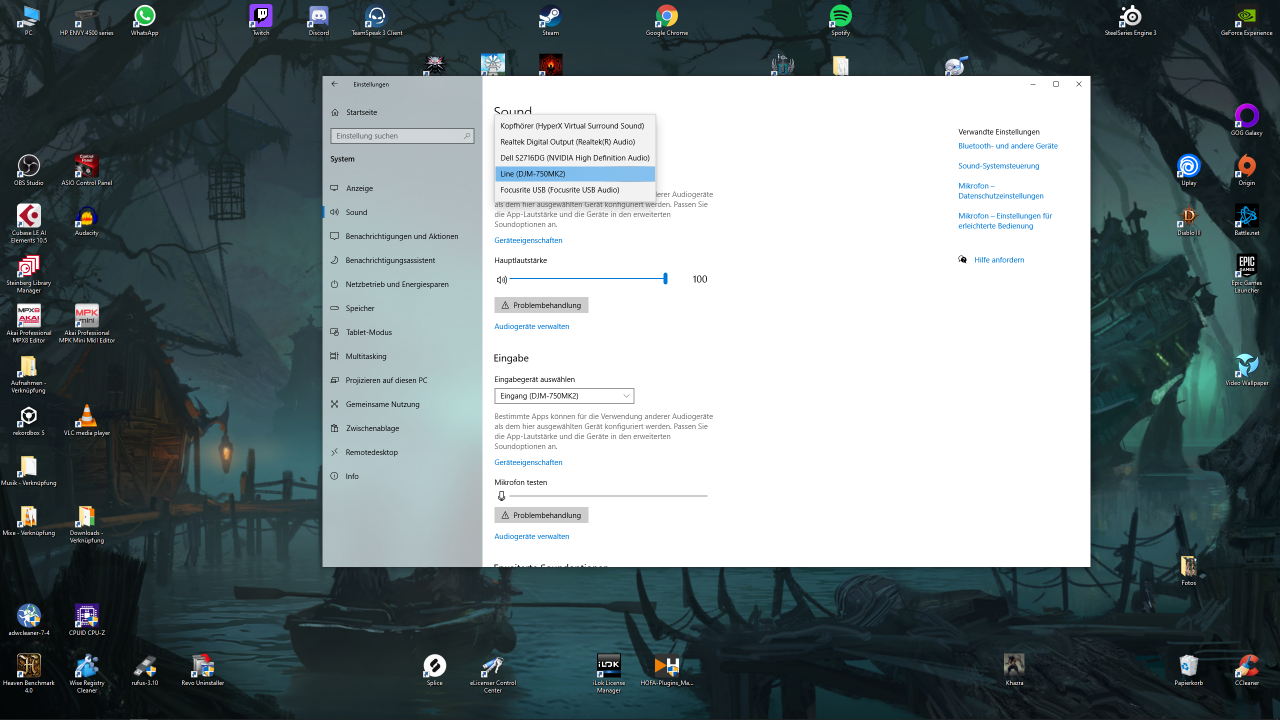Screen dimensions: 1280x720
Task: Open Eingabegerät dropdown Eingang (DJM-750MK2)
Action: 564,396
